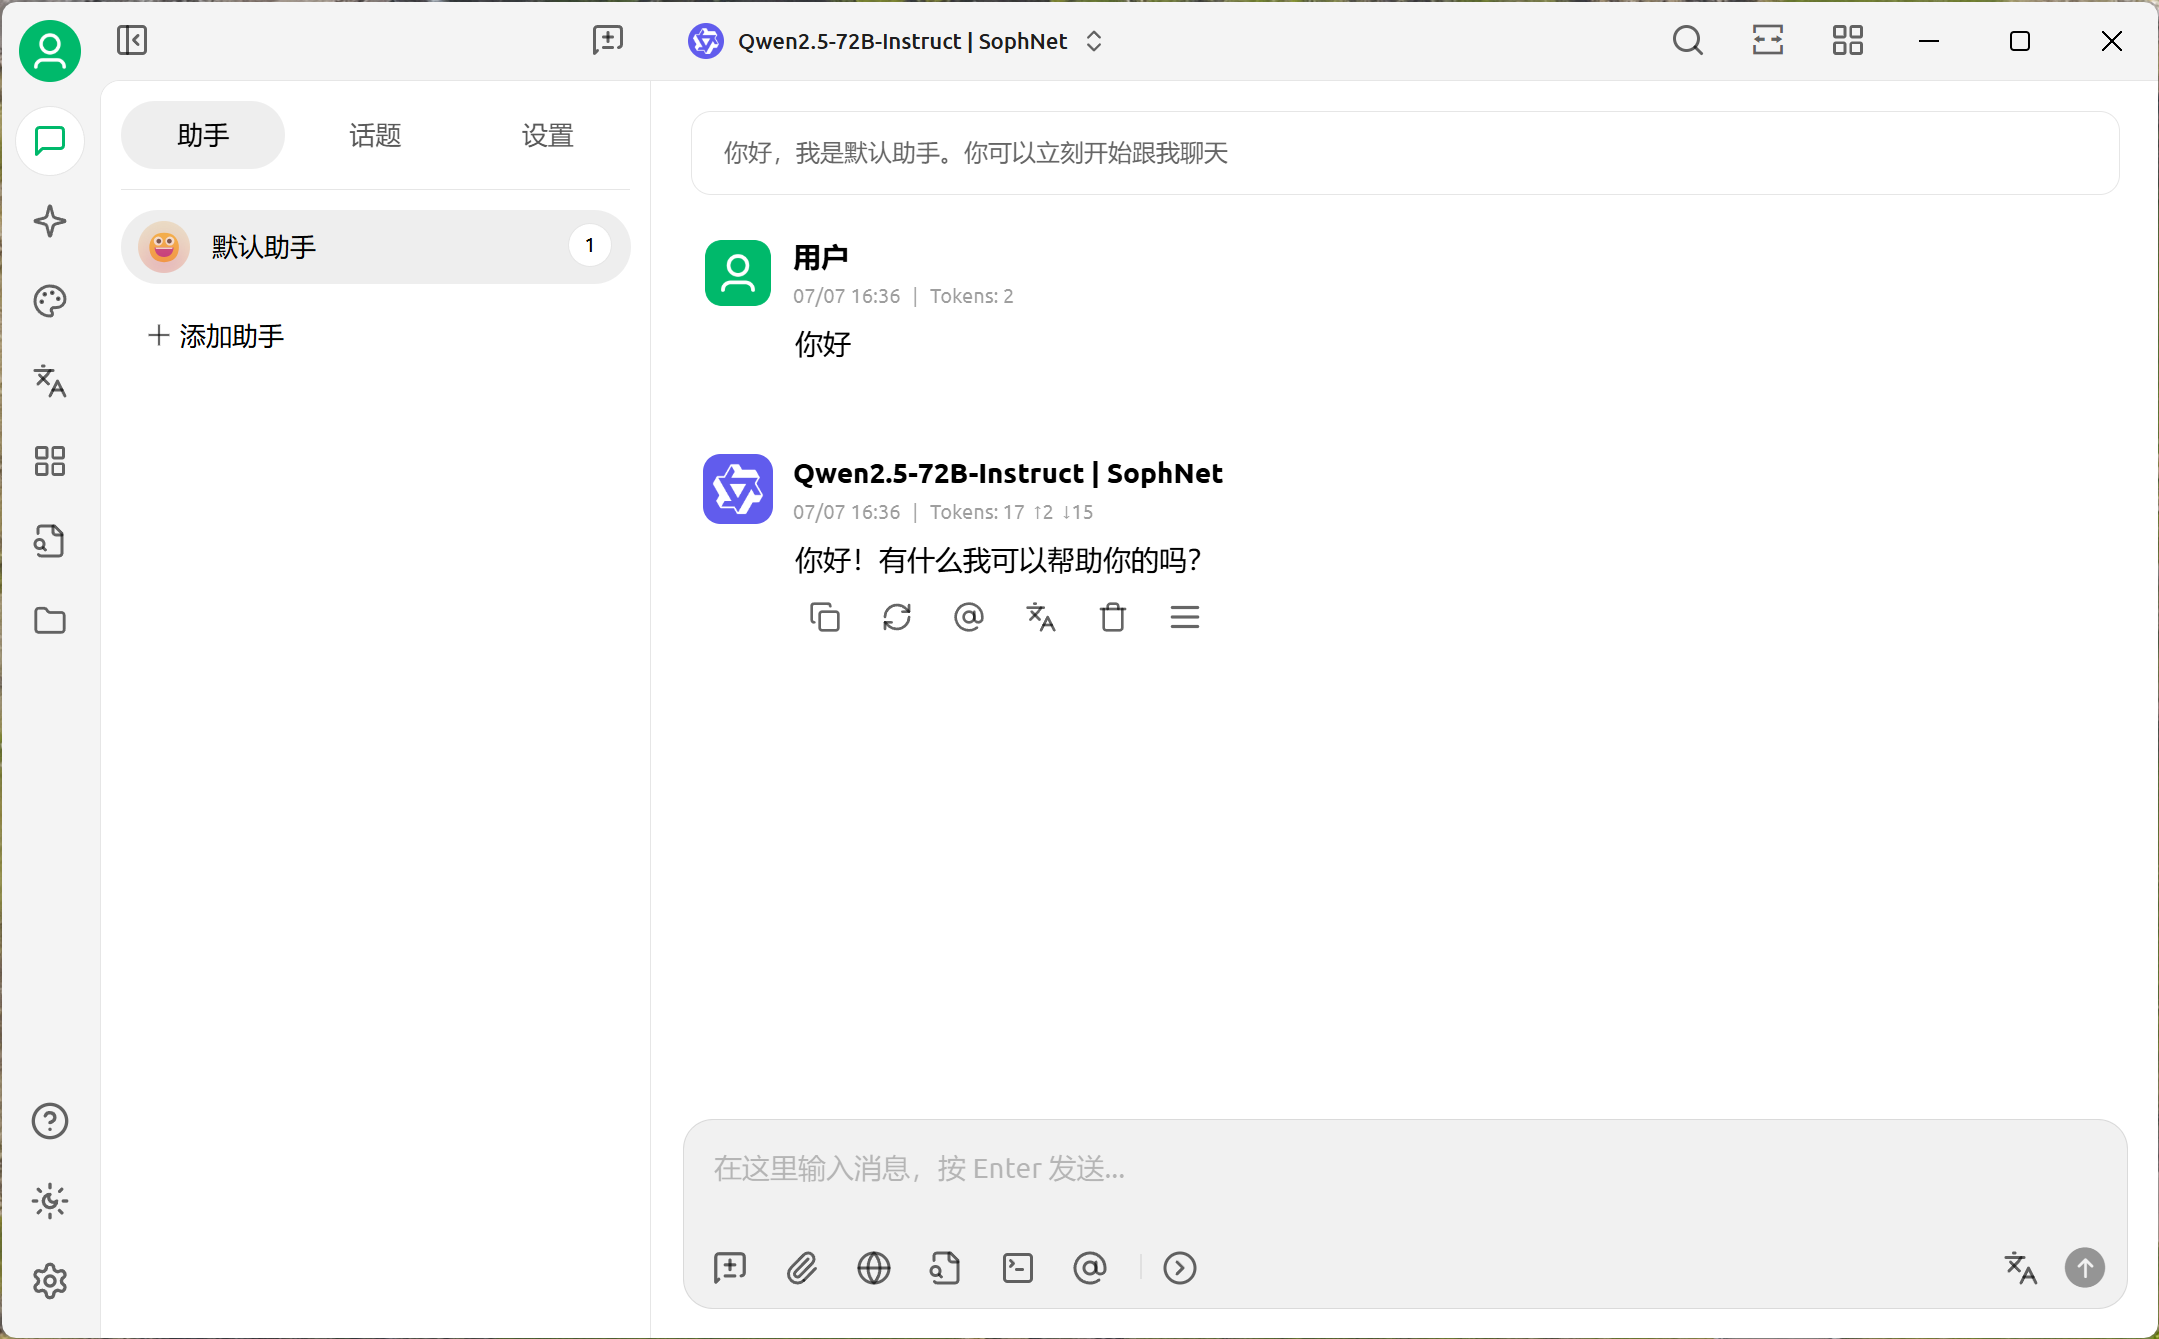Image resolution: width=2159 pixels, height=1339 pixels.
Task: Focus the message input field
Action: pyautogui.click(x=1404, y=1168)
